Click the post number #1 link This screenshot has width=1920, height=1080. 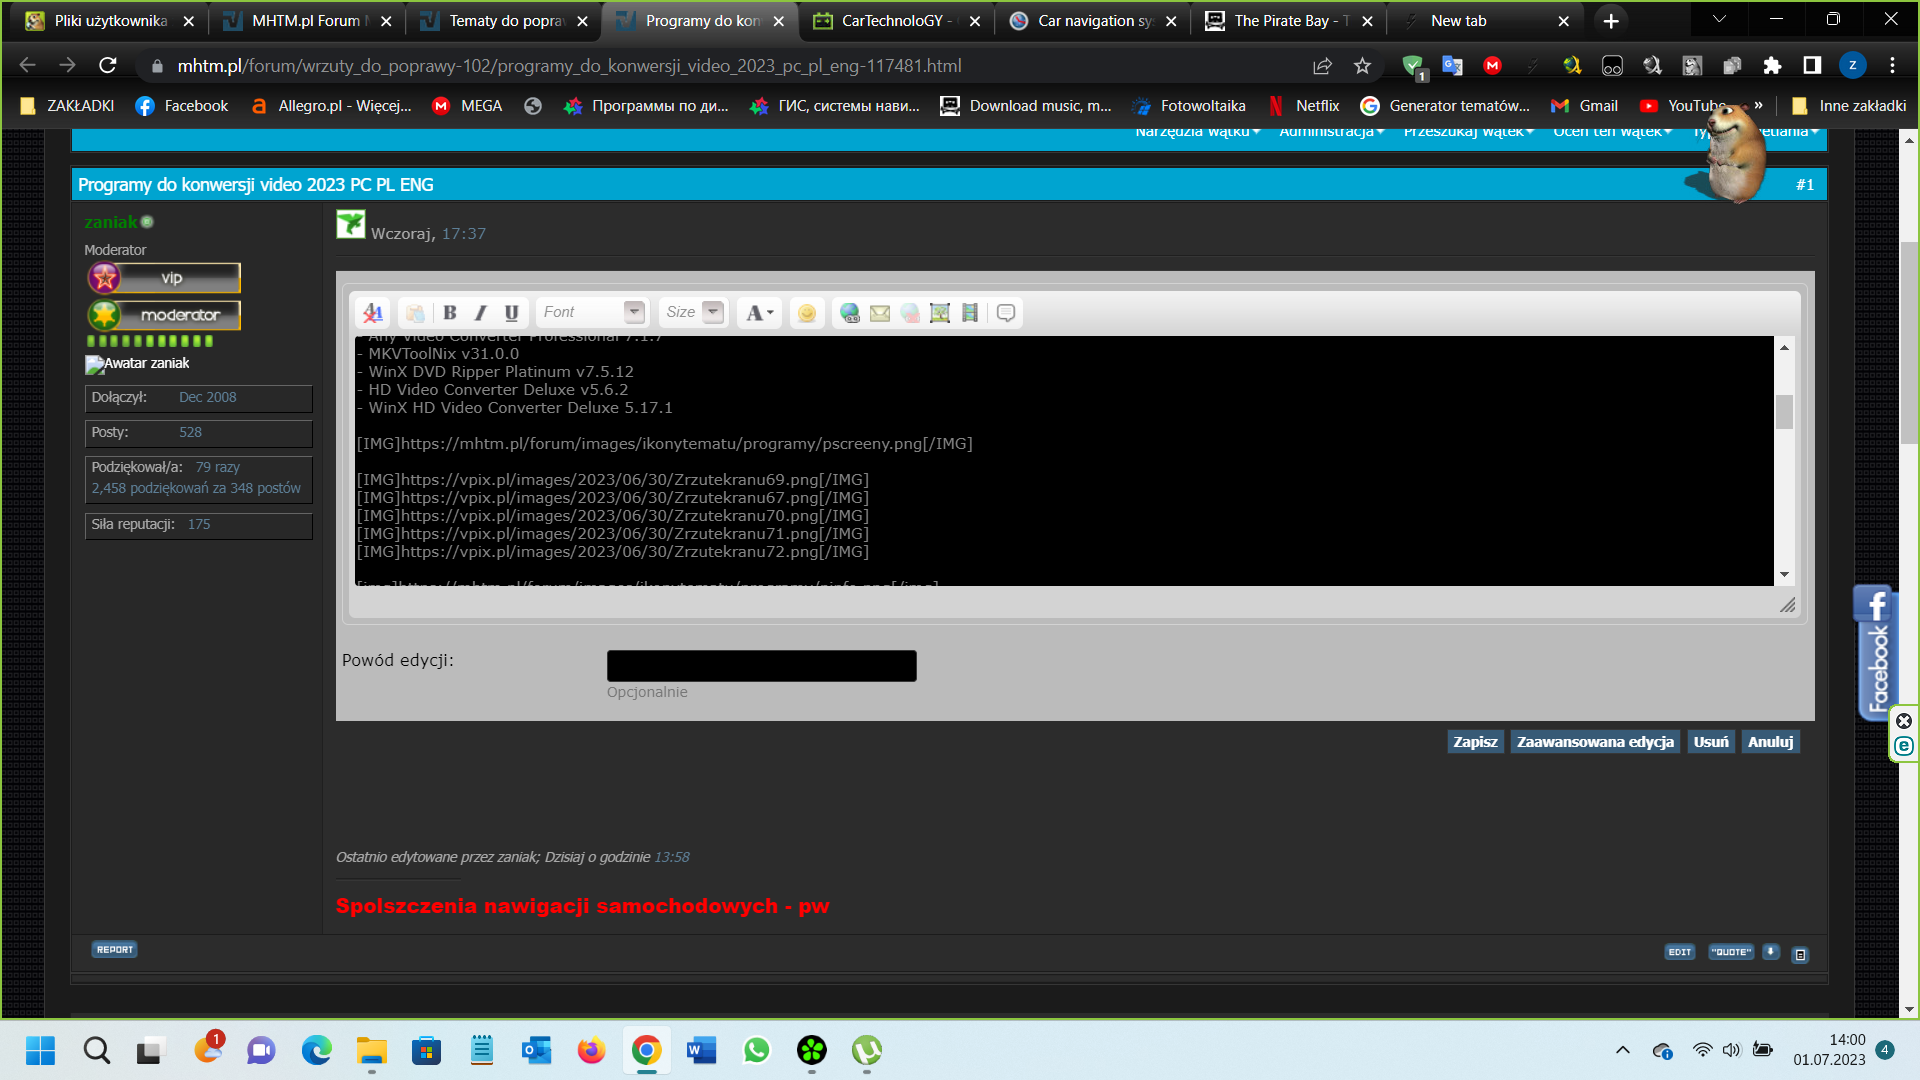(x=1805, y=185)
